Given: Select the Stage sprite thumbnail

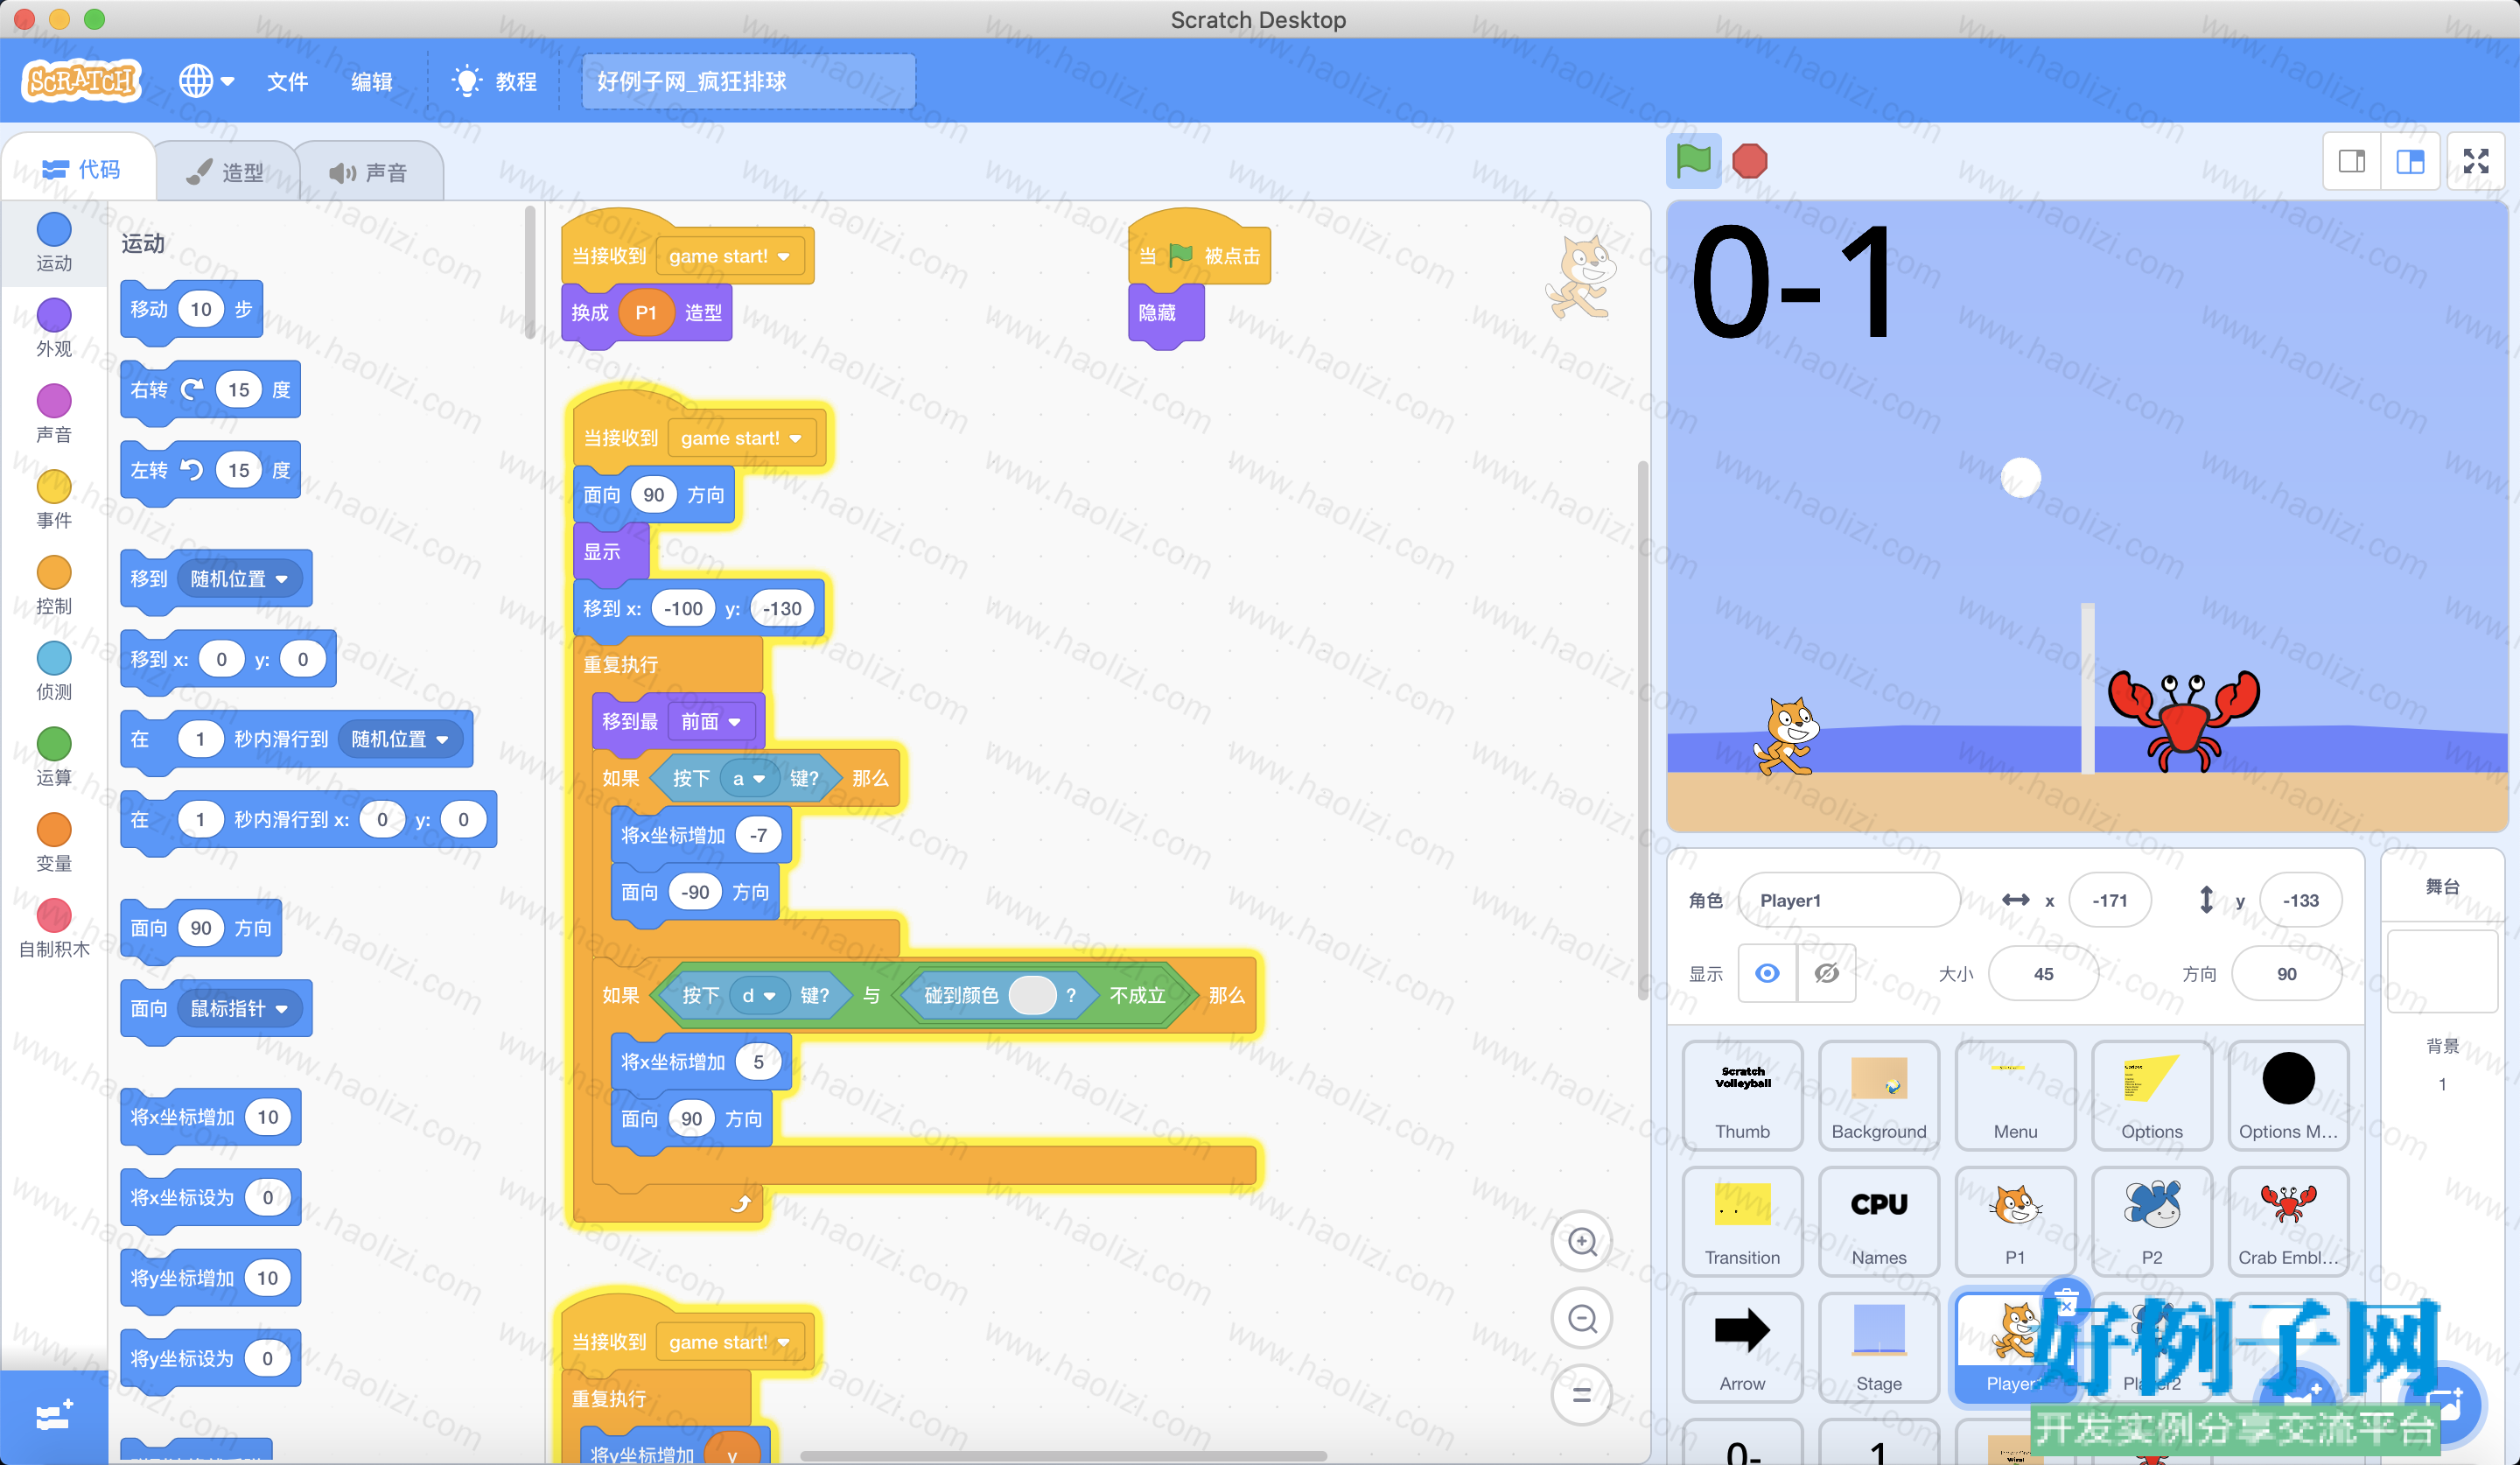Looking at the screenshot, I should point(1879,1347).
